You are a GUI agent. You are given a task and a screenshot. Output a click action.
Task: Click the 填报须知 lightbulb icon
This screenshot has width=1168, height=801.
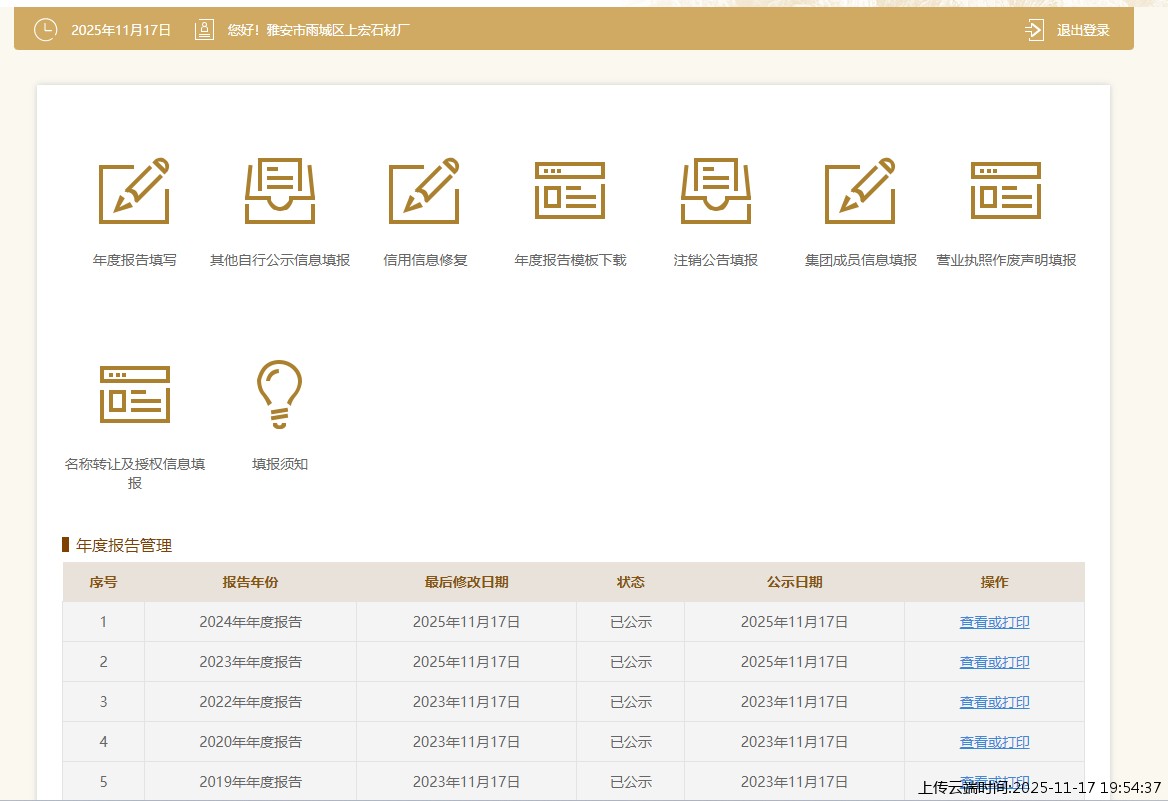click(x=280, y=394)
